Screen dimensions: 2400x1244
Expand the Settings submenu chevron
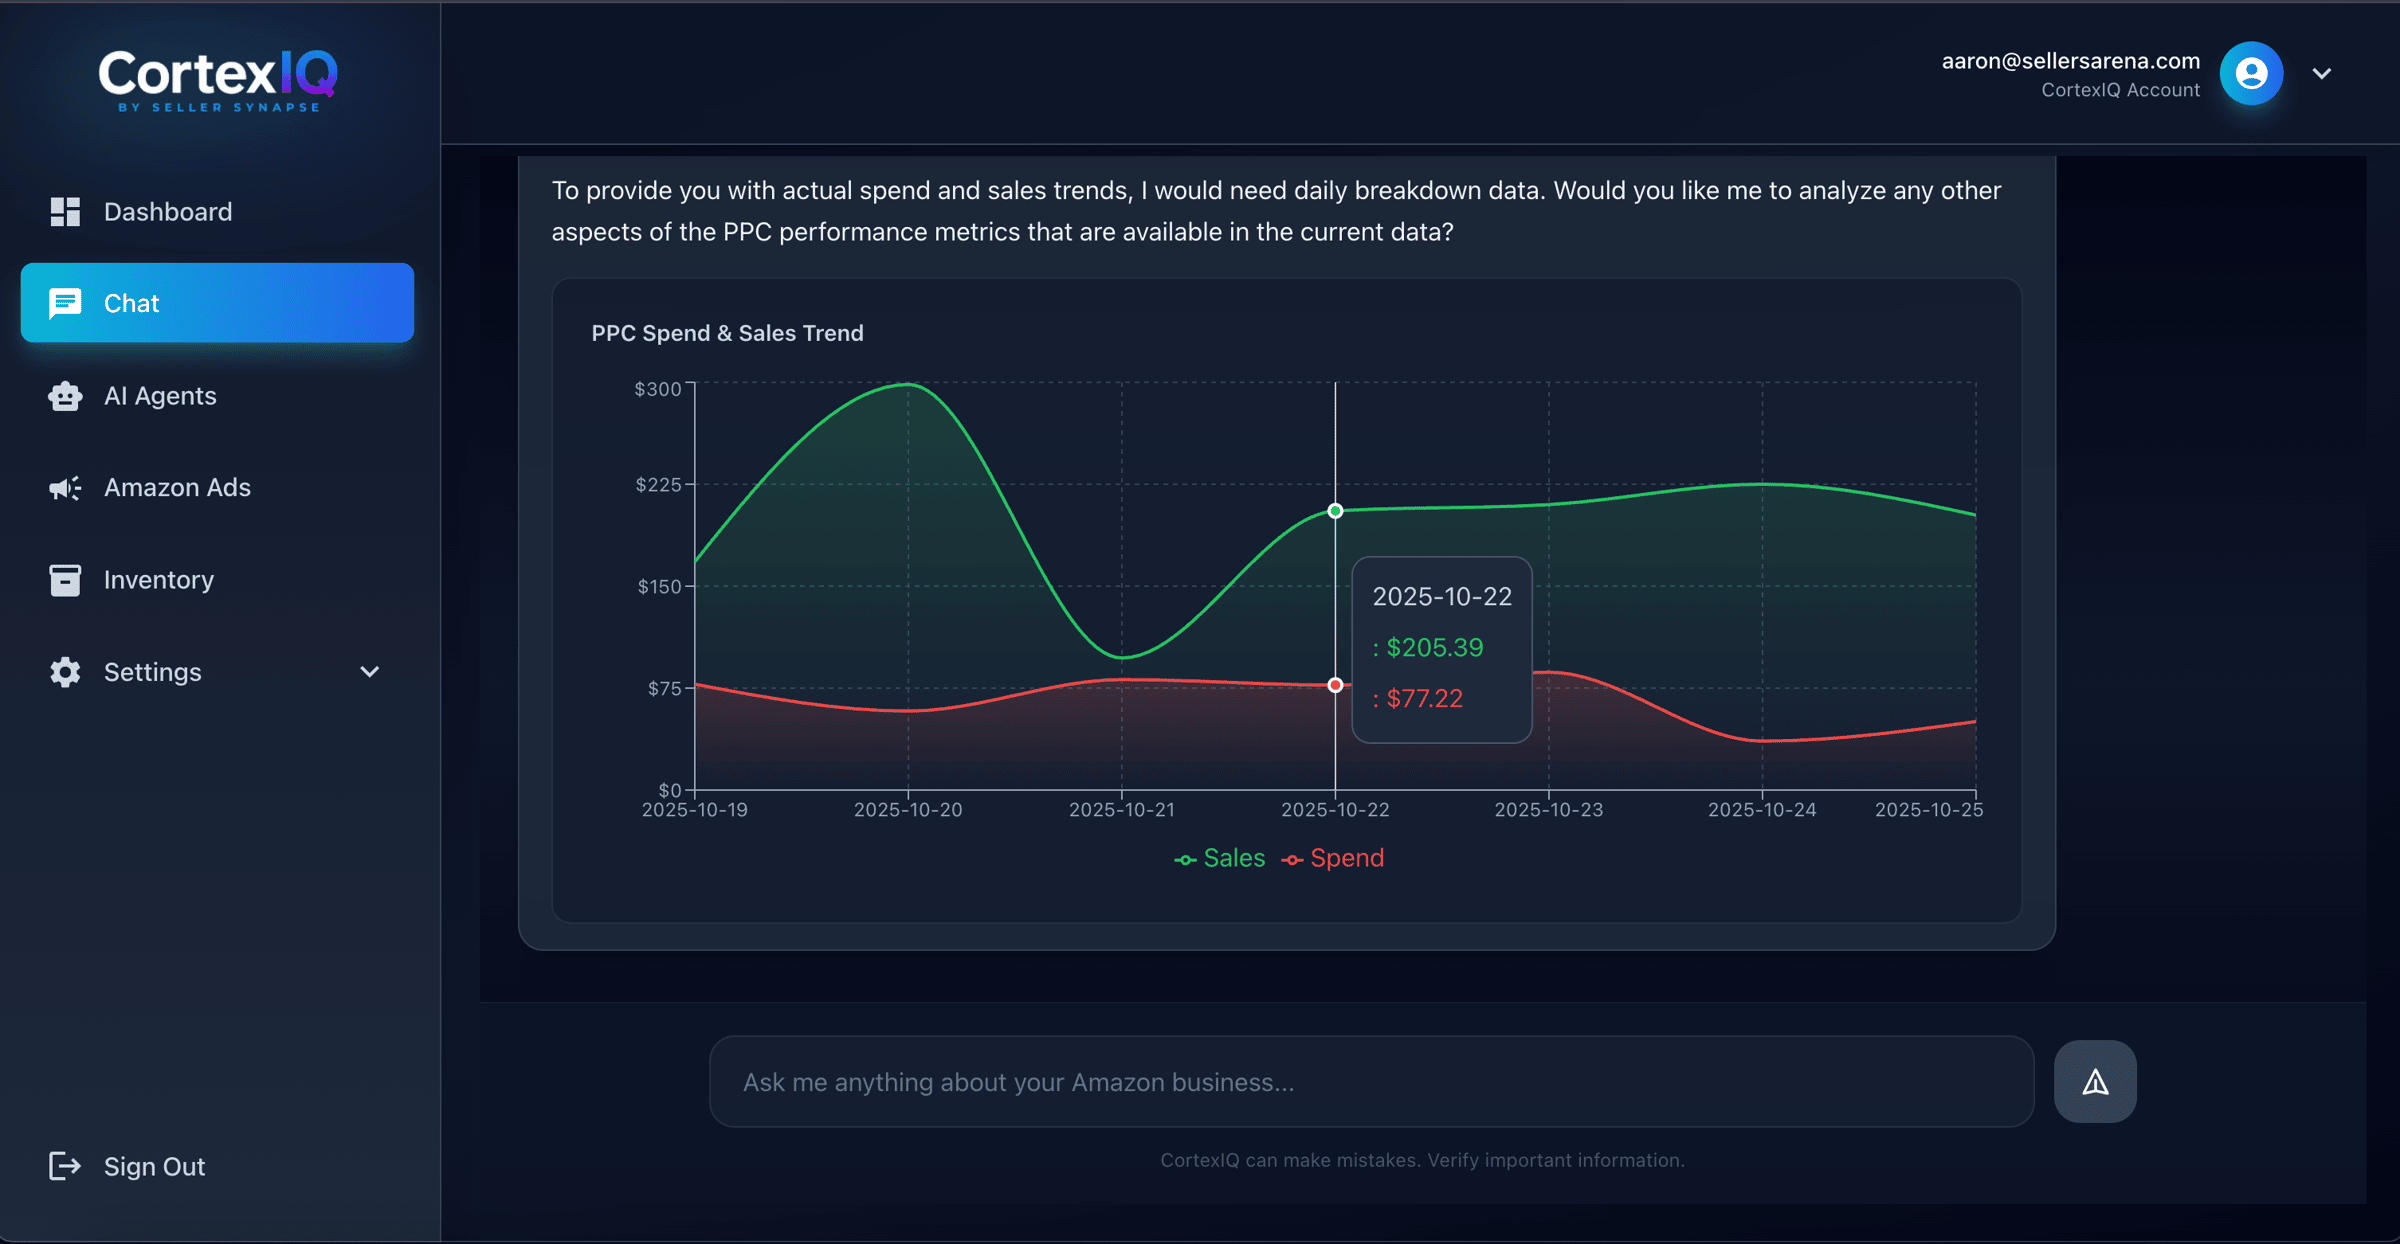coord(370,672)
